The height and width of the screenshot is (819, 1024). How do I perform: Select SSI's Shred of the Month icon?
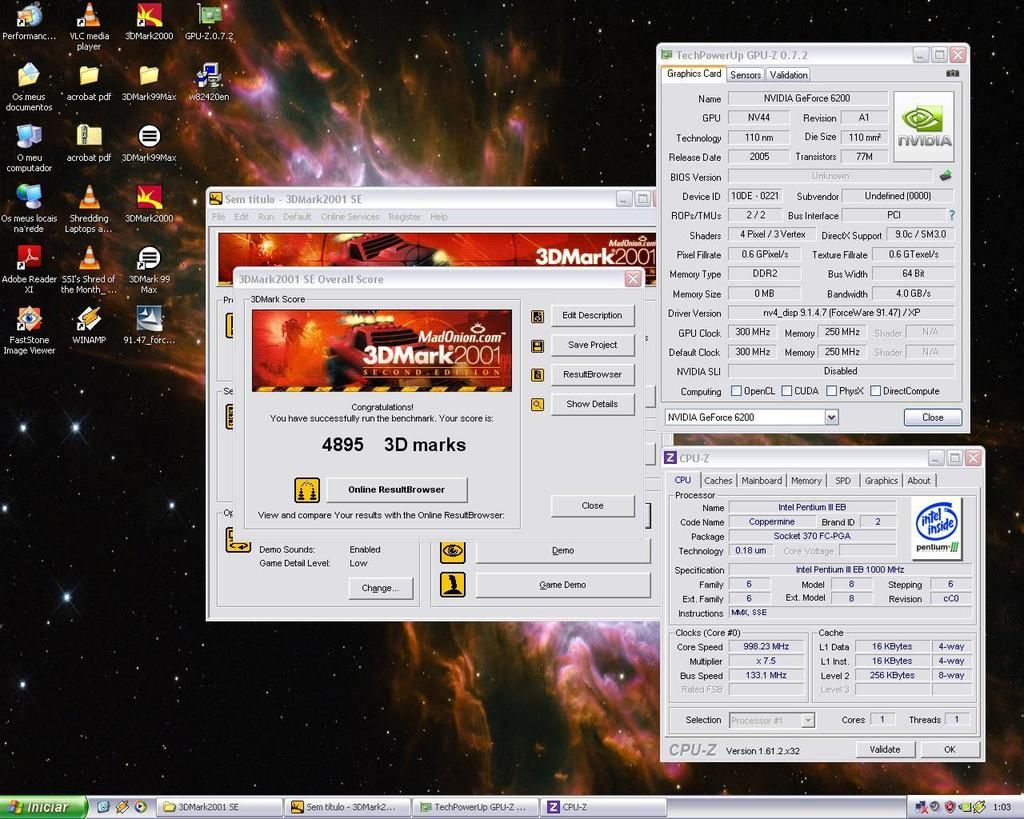[89, 269]
